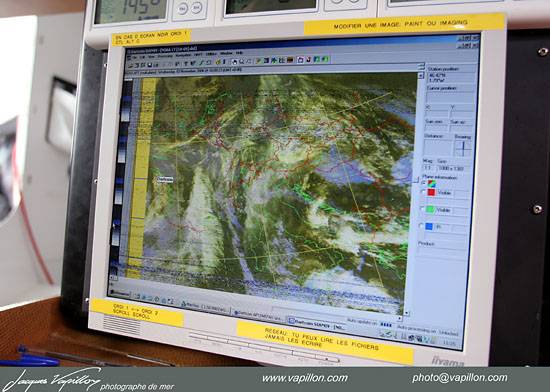Switch to the Dartcom SSAPIDY taskbar button

click(316, 324)
